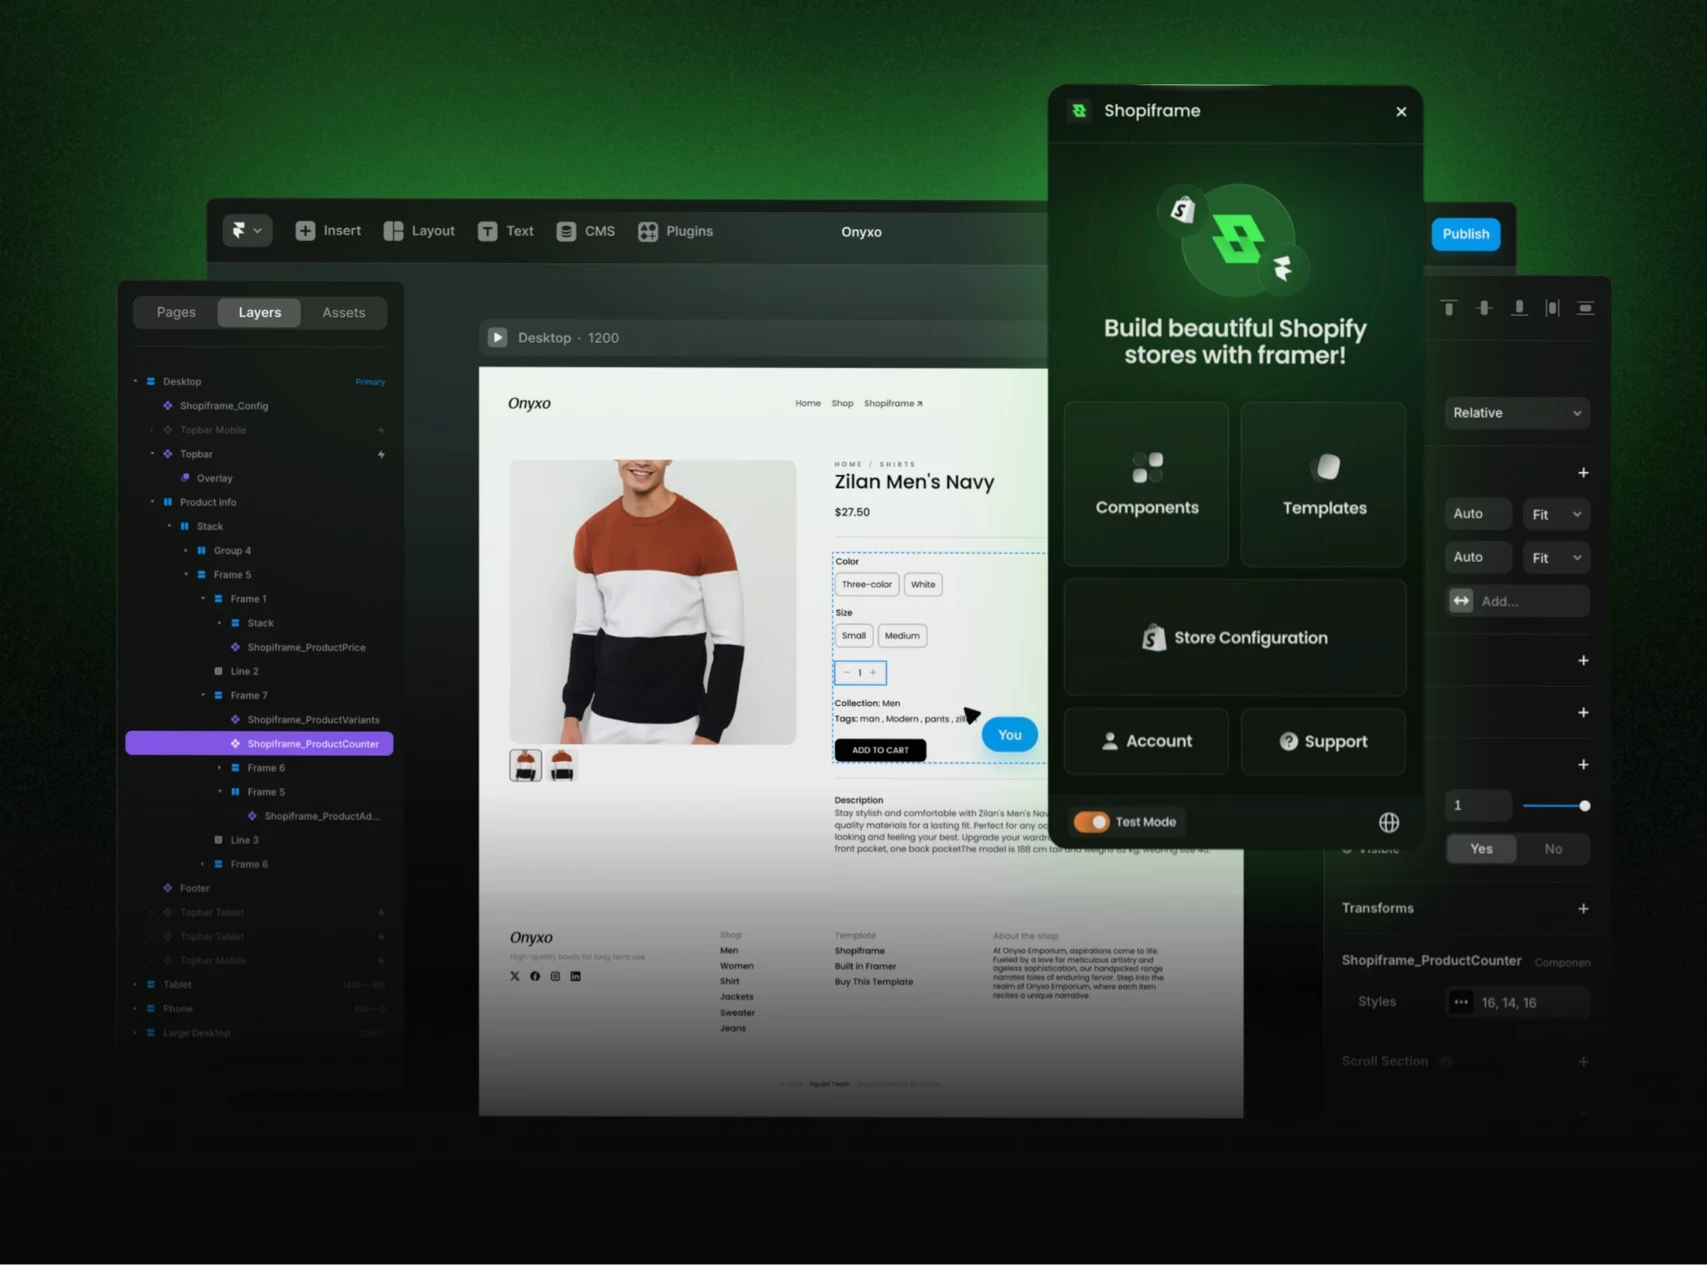Enable Test Mode in Shopiframe
The width and height of the screenshot is (1707, 1265).
coord(1090,821)
